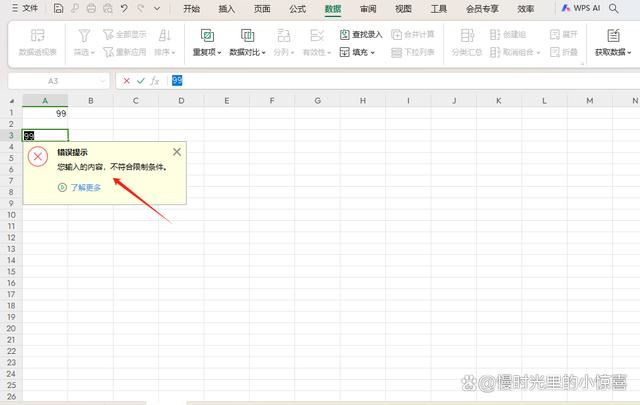
Task: Click the WPS AI button
Action: [580, 8]
